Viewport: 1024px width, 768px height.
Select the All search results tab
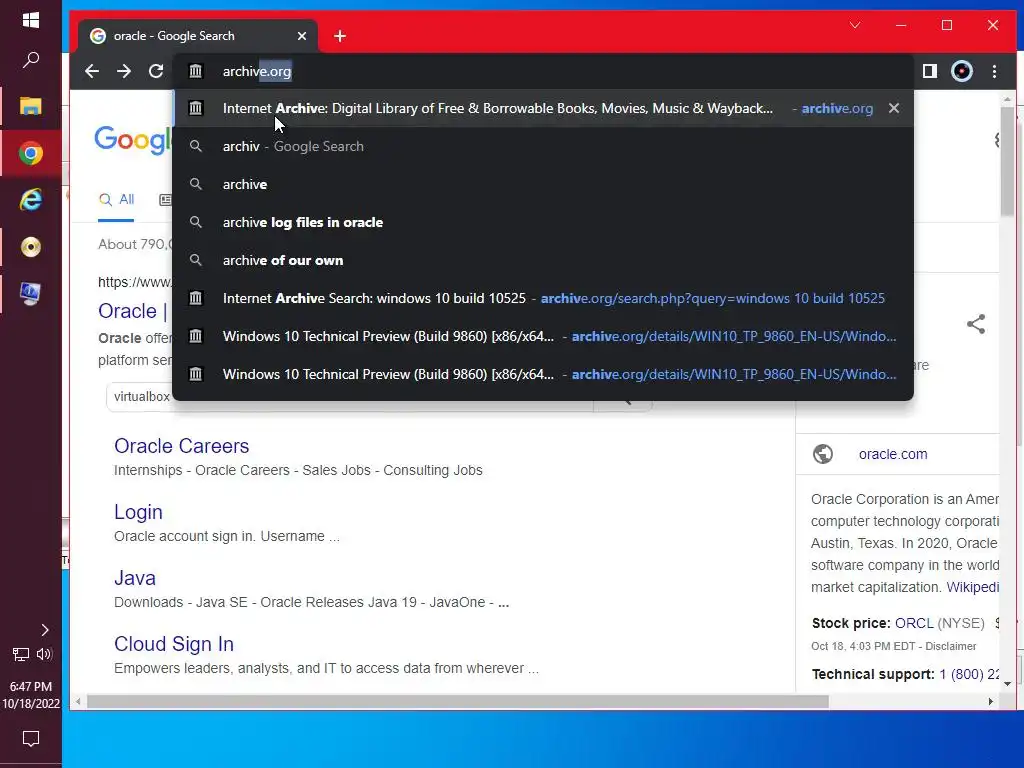(x=116, y=200)
